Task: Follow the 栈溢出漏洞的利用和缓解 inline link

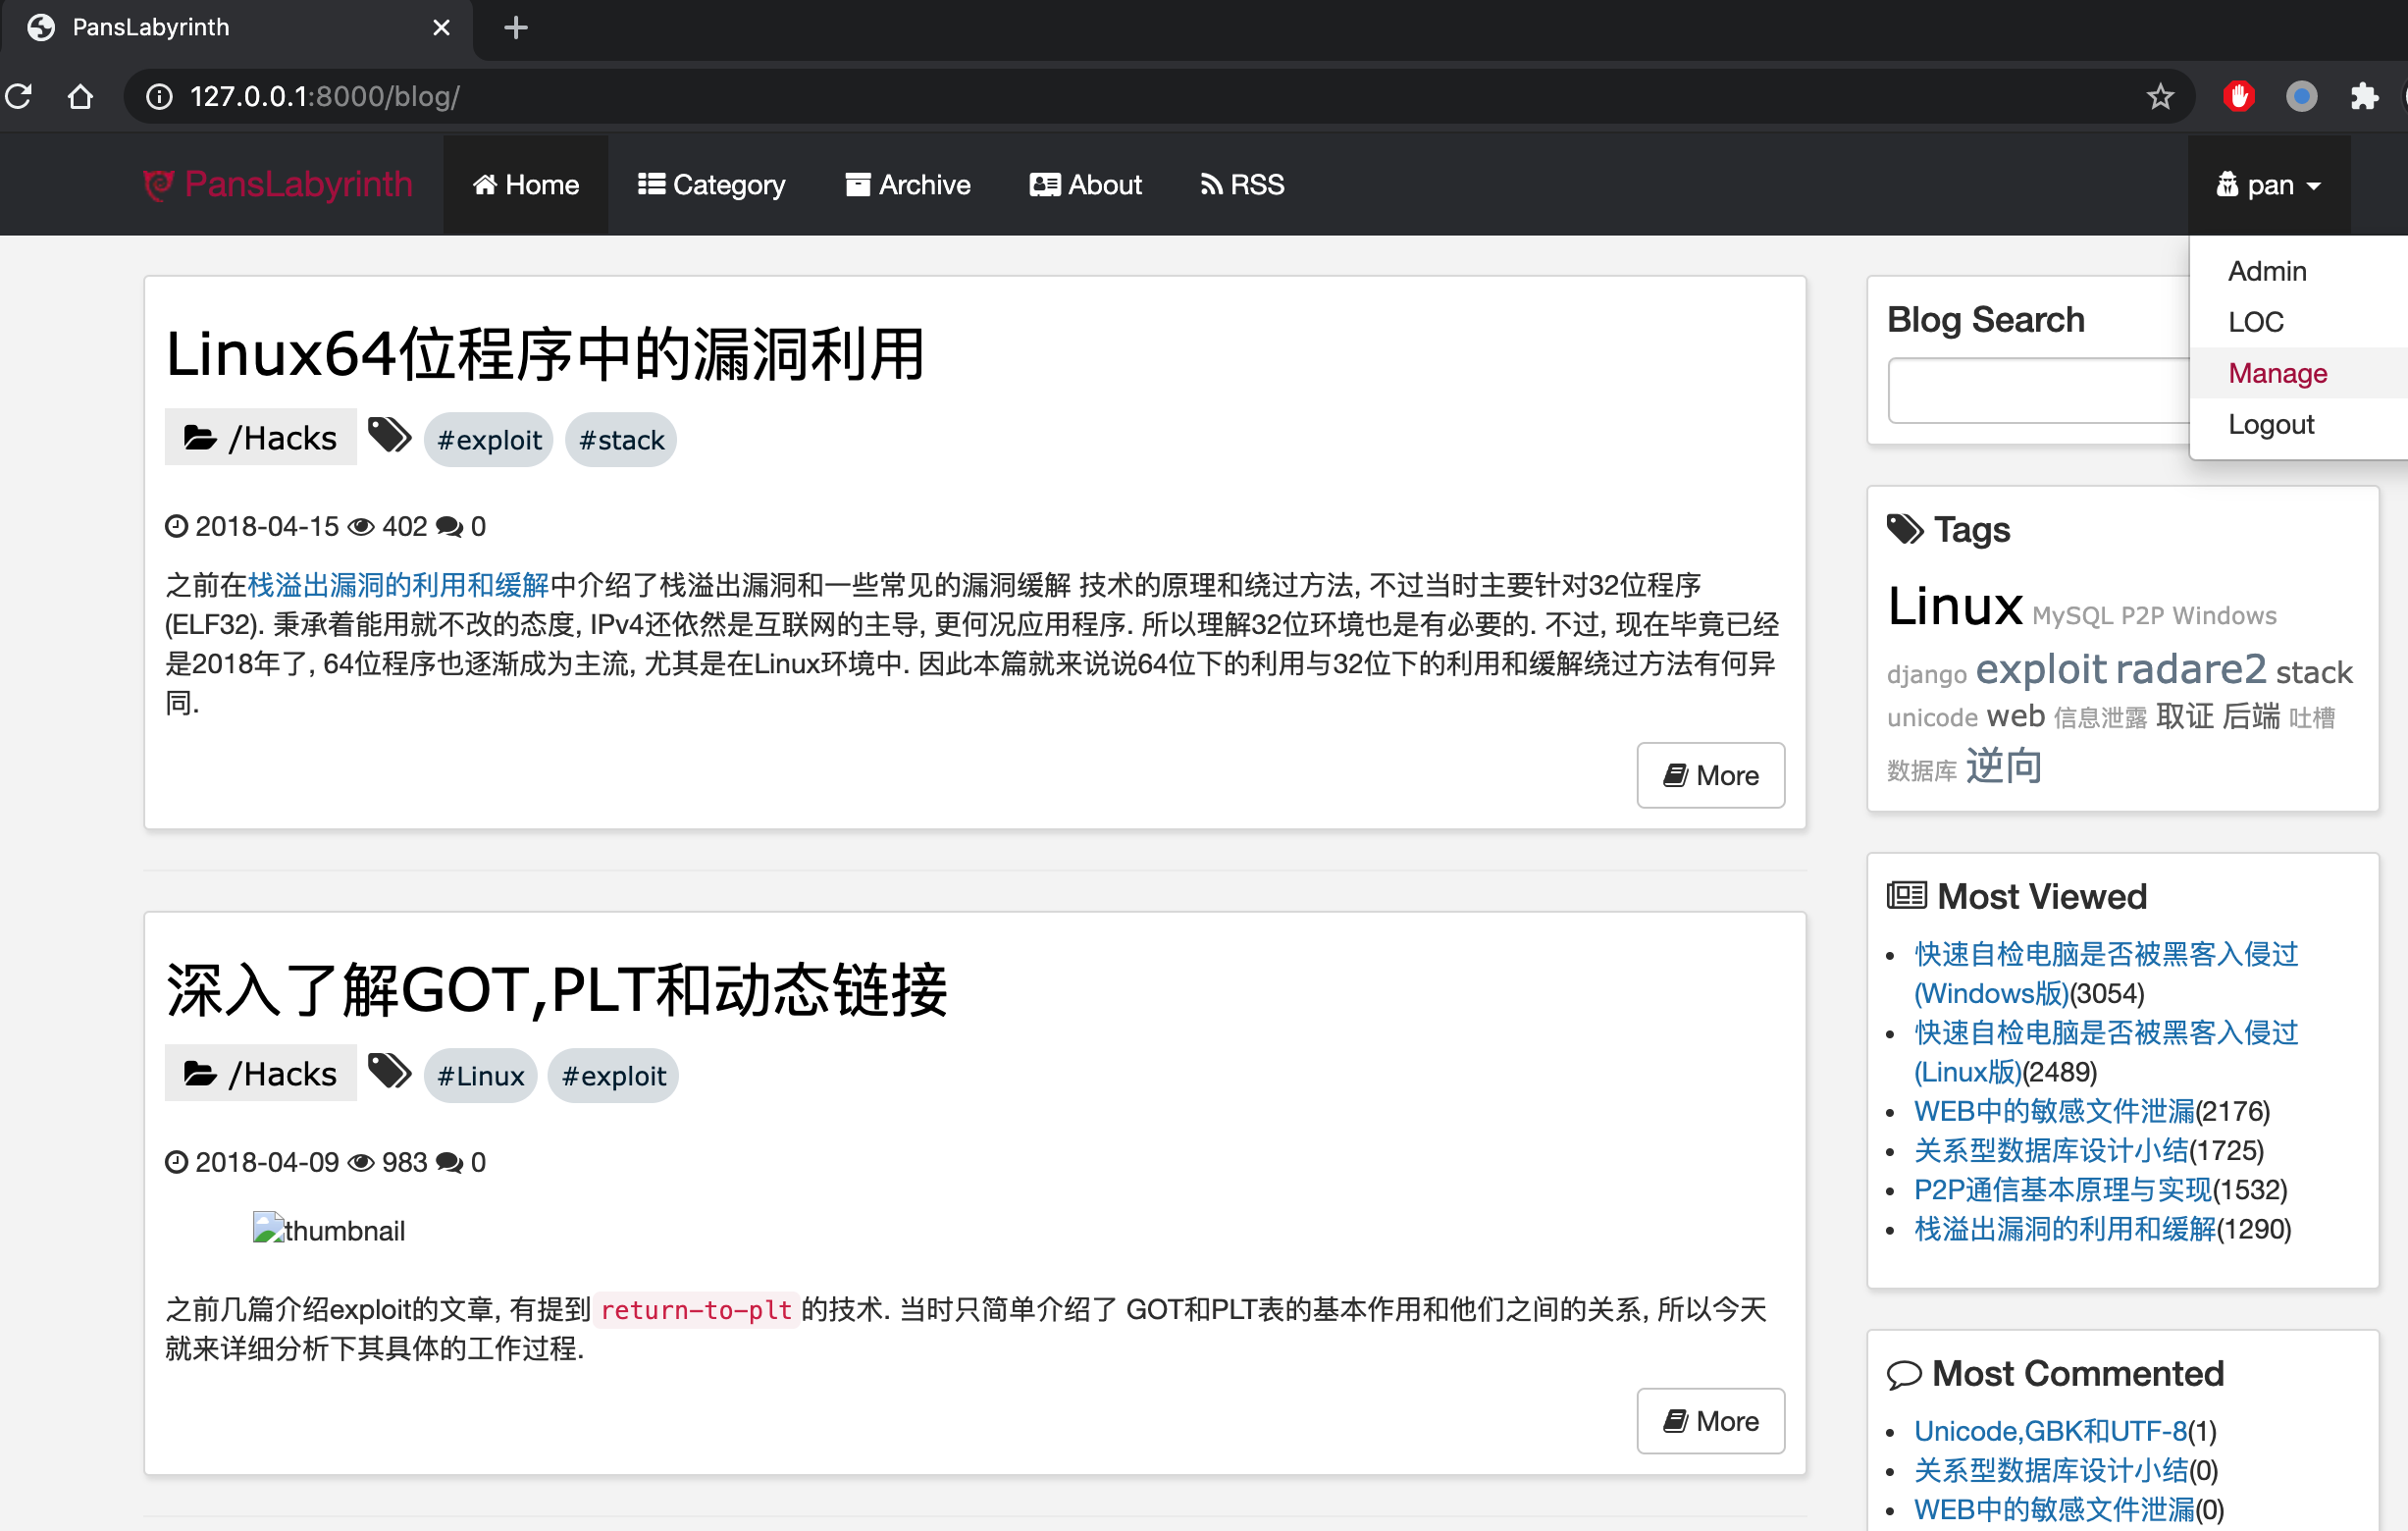Action: (x=398, y=585)
